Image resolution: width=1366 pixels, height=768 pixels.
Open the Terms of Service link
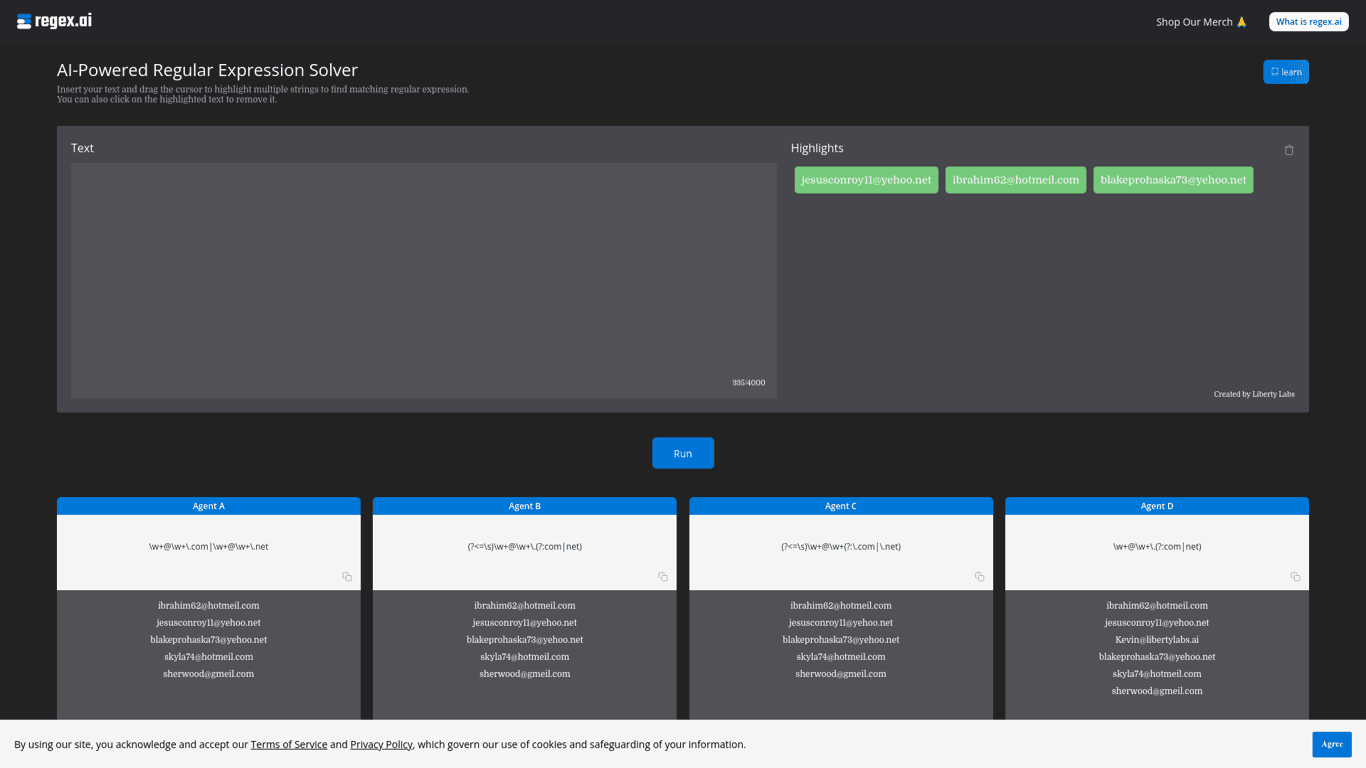(289, 744)
